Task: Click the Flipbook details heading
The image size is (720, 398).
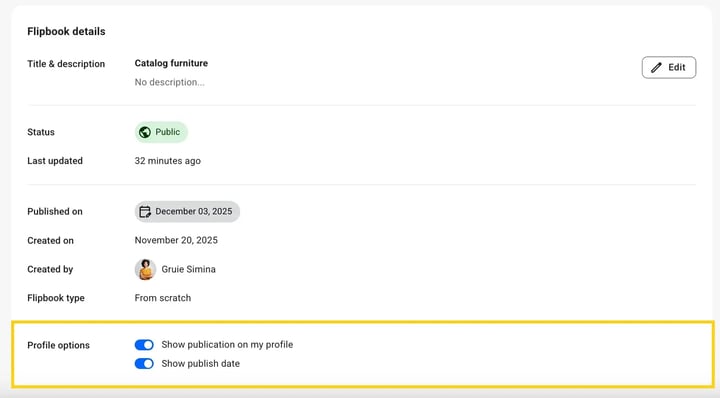Action: tap(66, 31)
